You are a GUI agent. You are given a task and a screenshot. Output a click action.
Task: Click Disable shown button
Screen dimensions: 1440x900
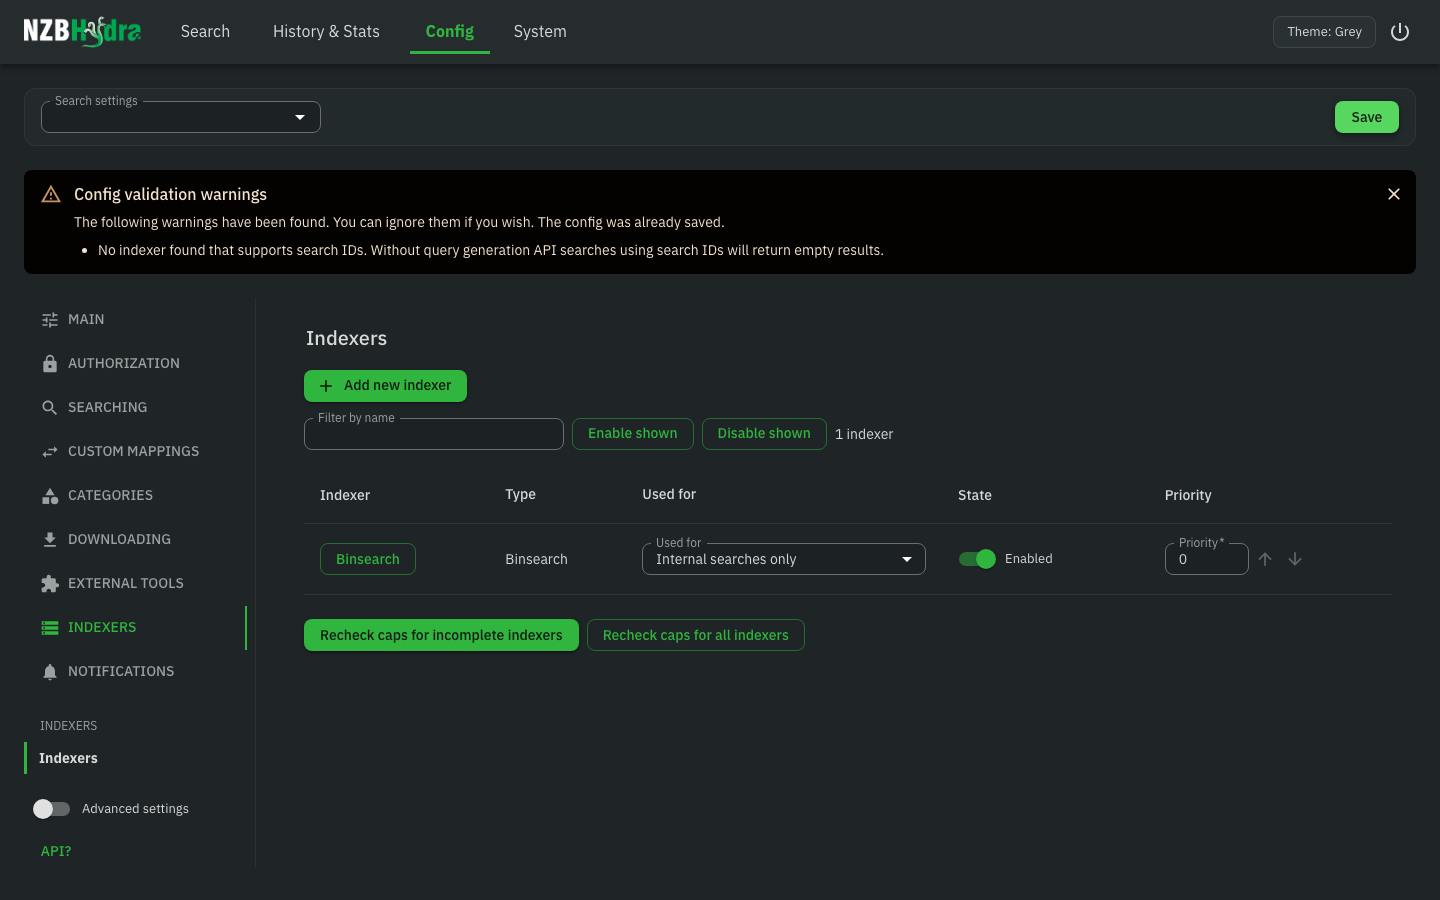(x=764, y=434)
